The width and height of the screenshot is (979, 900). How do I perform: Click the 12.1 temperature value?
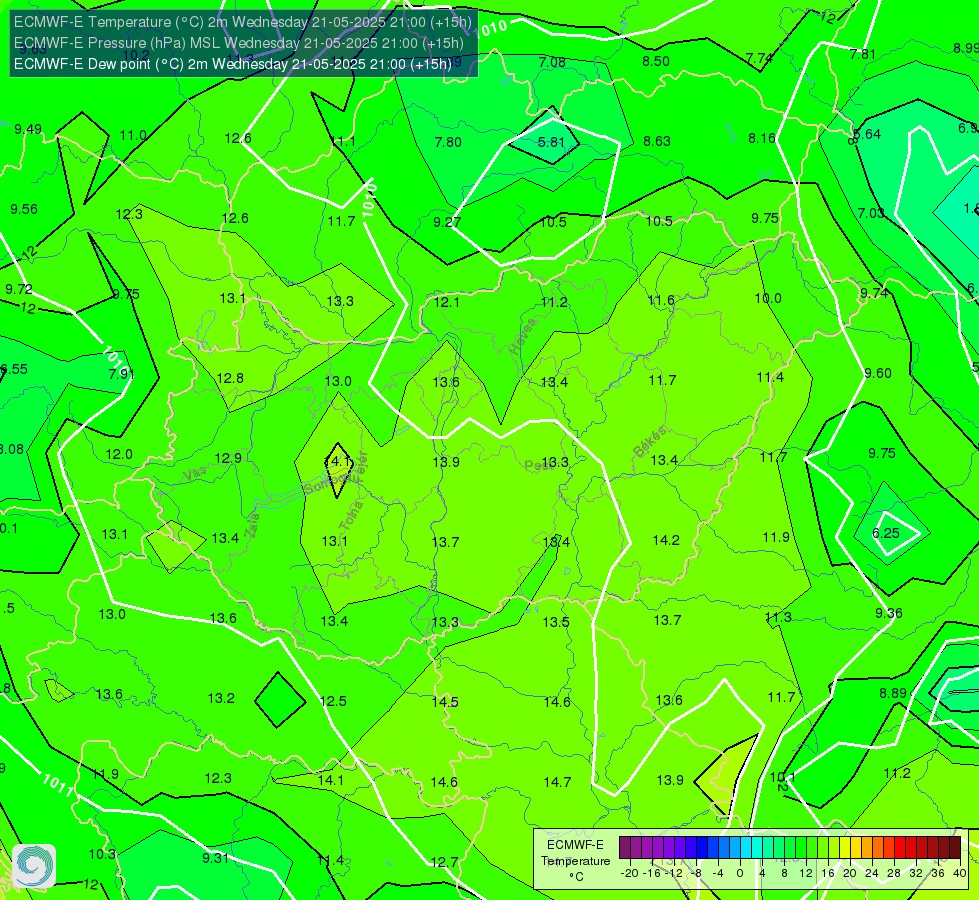446,302
